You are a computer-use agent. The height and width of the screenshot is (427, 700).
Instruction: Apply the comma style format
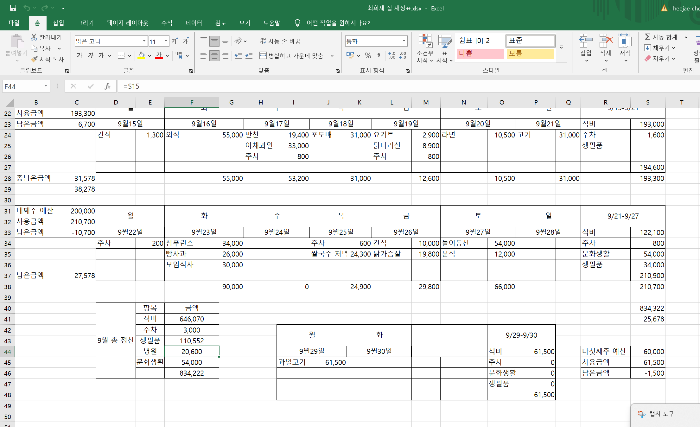point(379,55)
